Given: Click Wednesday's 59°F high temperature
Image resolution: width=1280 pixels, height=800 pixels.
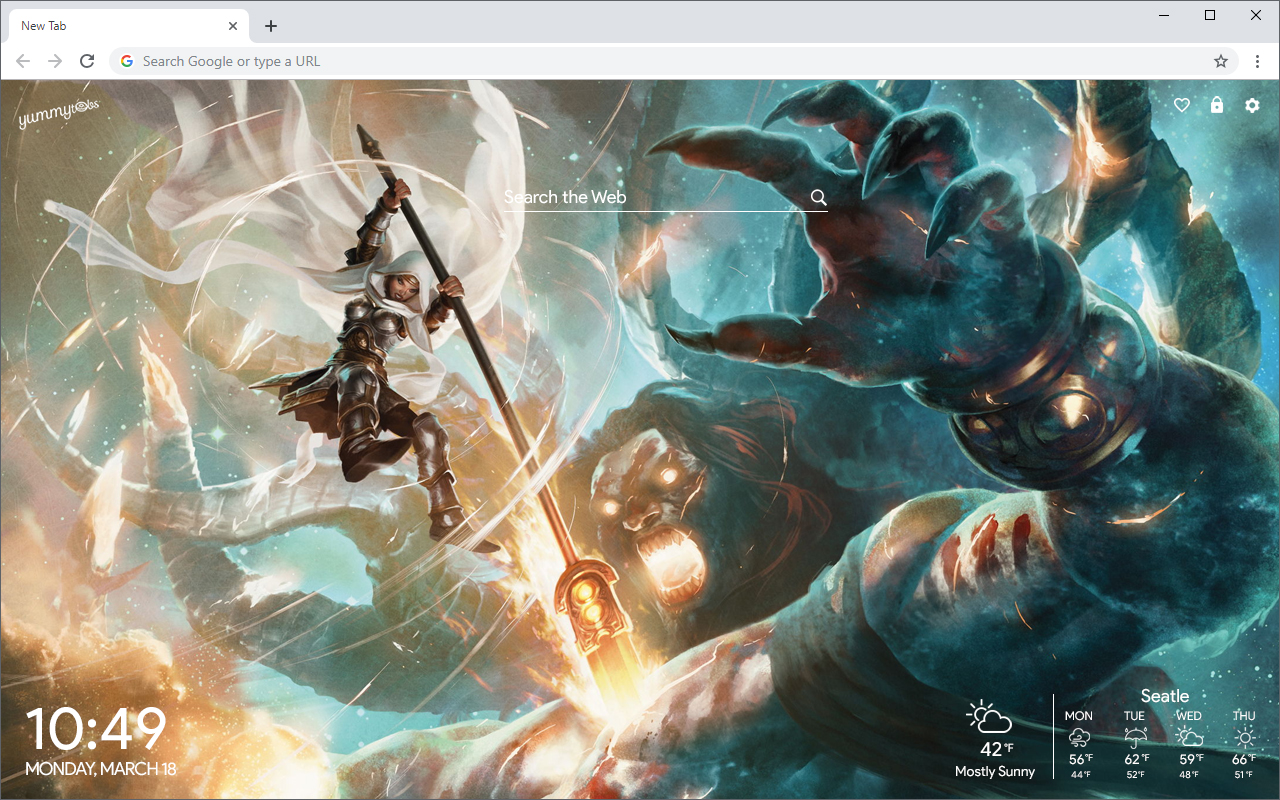Looking at the screenshot, I should (x=1190, y=759).
